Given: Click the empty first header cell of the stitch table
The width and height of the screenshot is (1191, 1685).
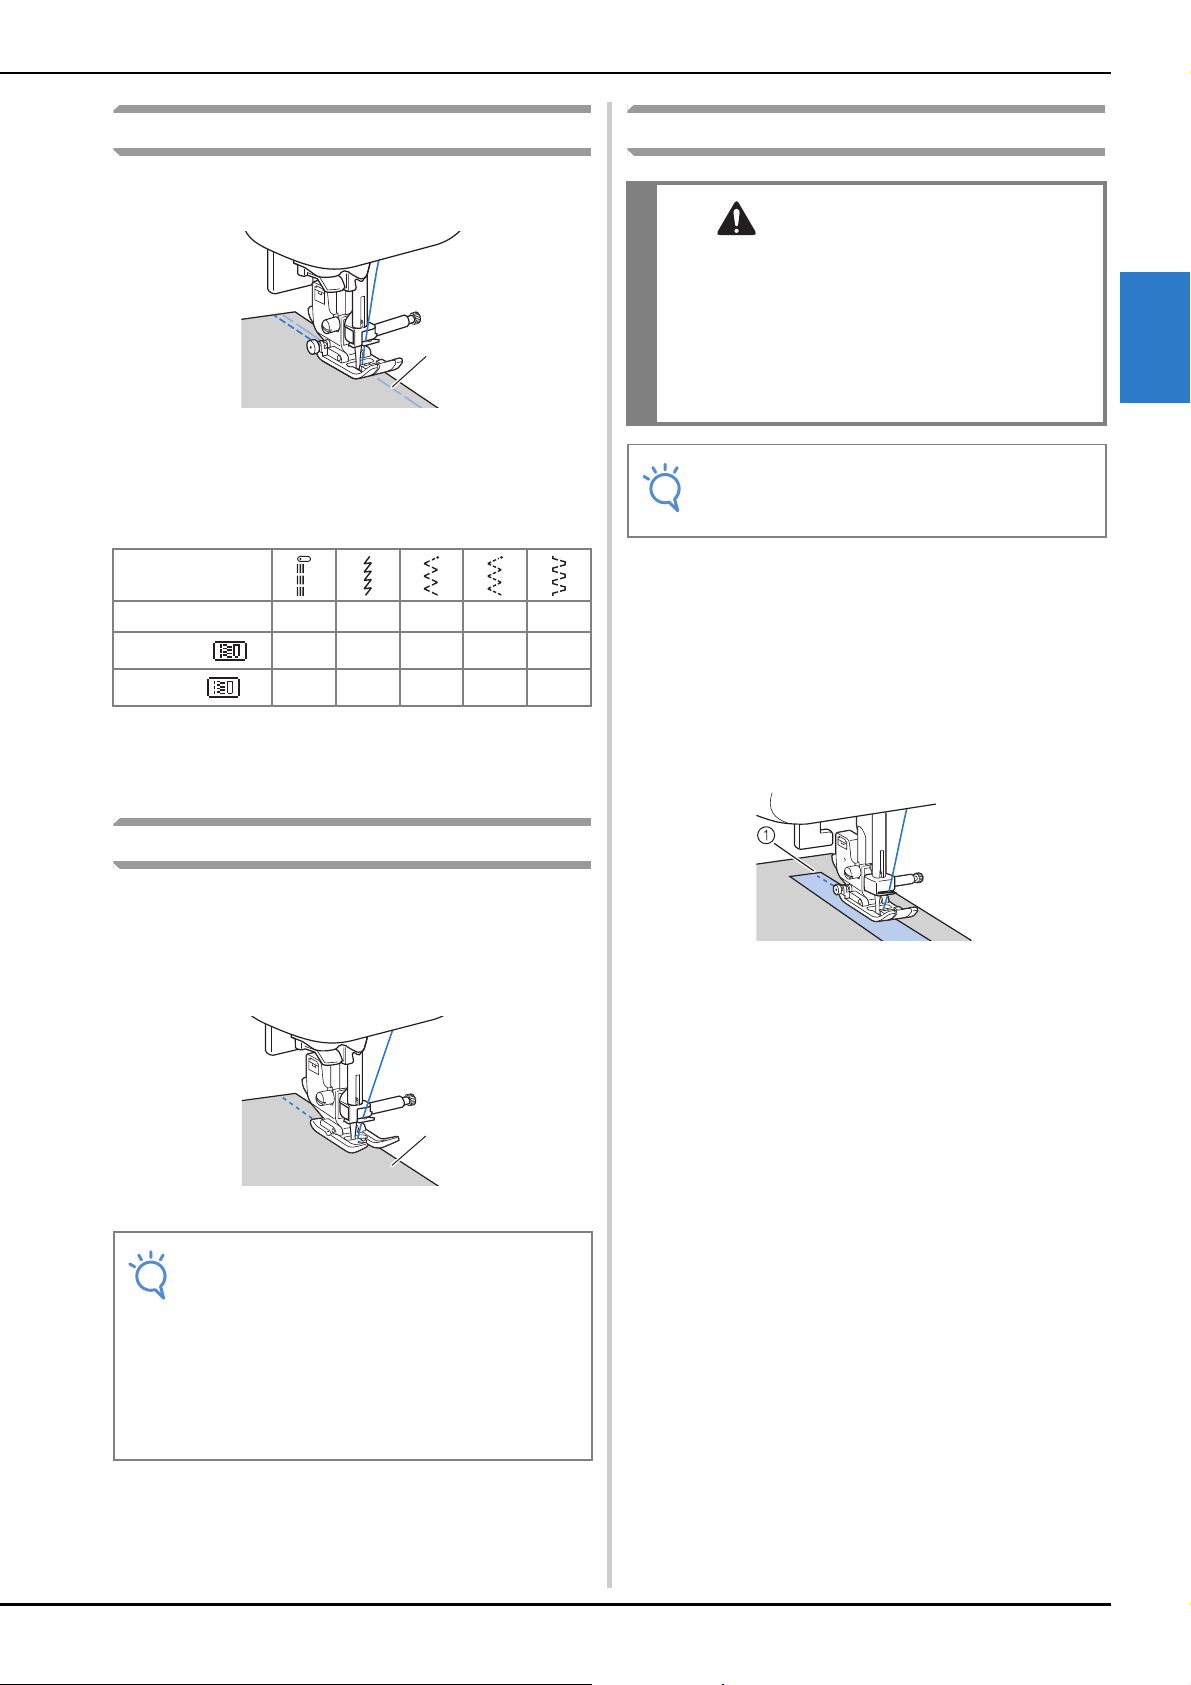Looking at the screenshot, I should point(193,575).
